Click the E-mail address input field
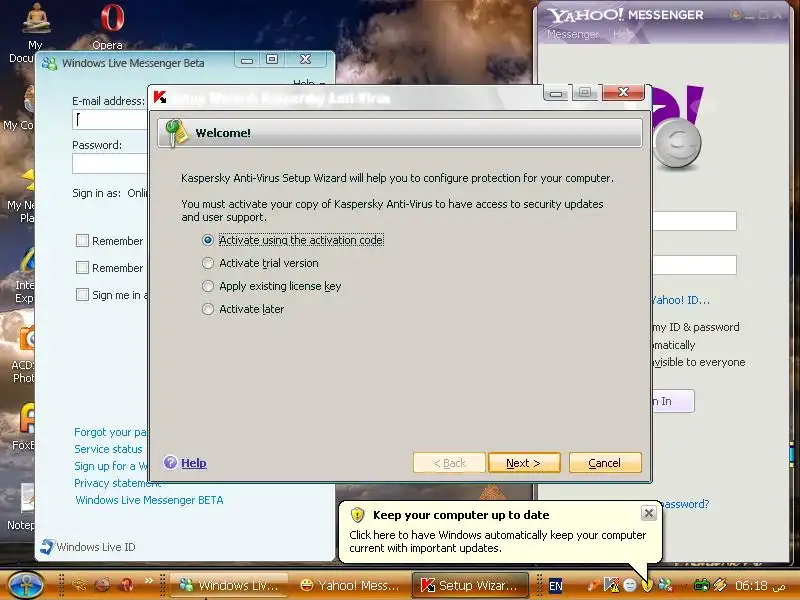The image size is (800, 600). pos(110,119)
